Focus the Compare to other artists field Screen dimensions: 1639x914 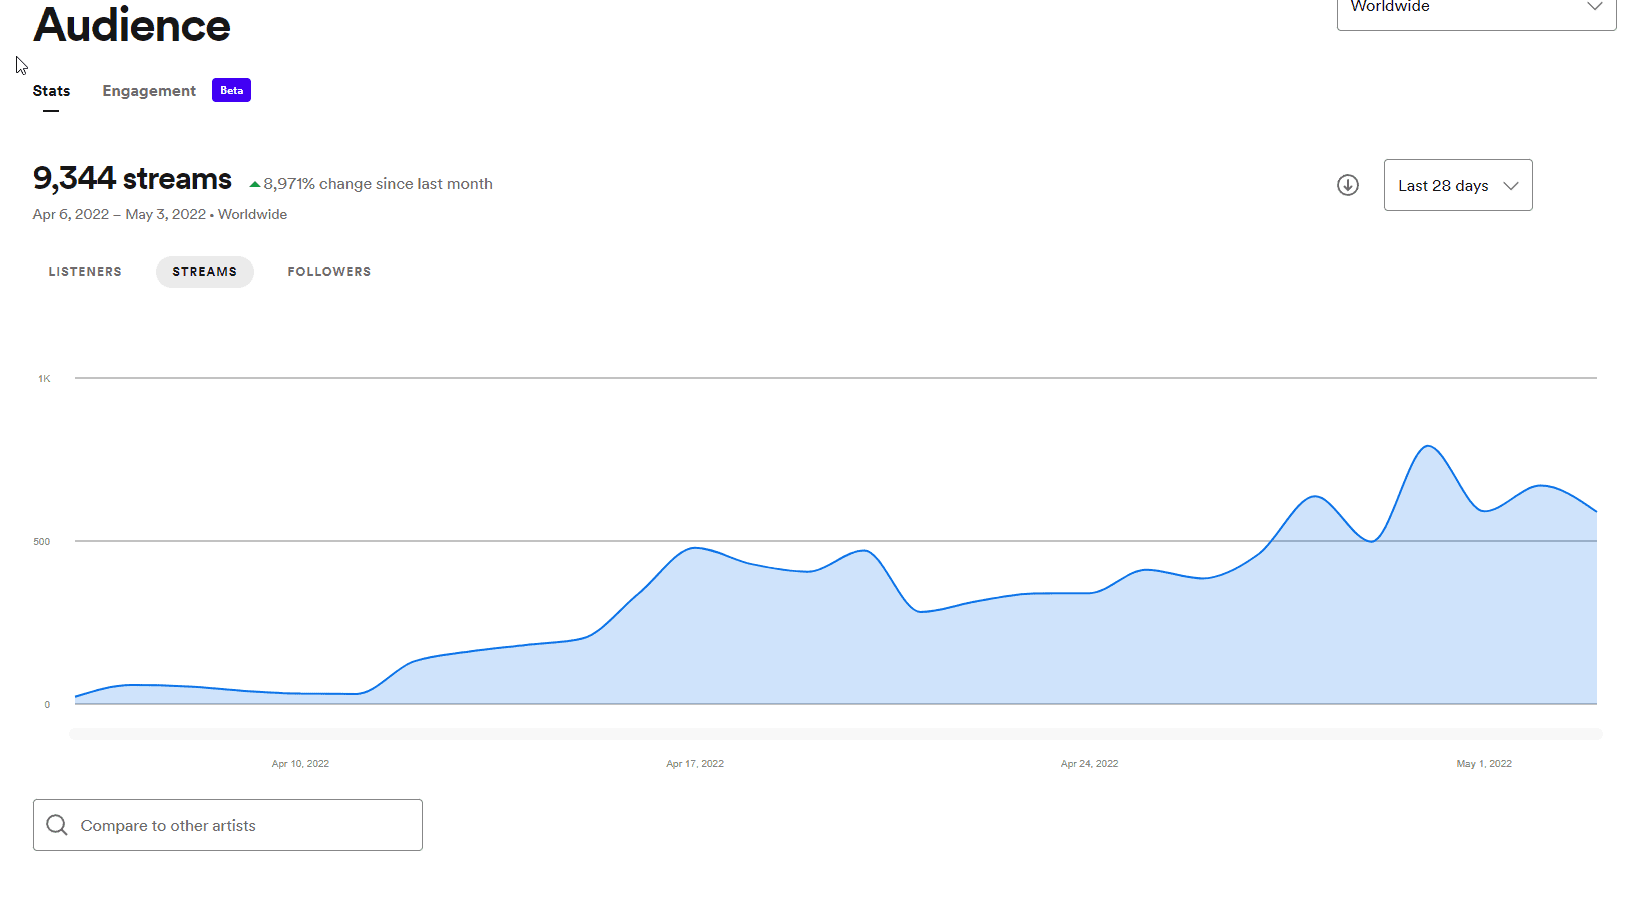point(240,825)
